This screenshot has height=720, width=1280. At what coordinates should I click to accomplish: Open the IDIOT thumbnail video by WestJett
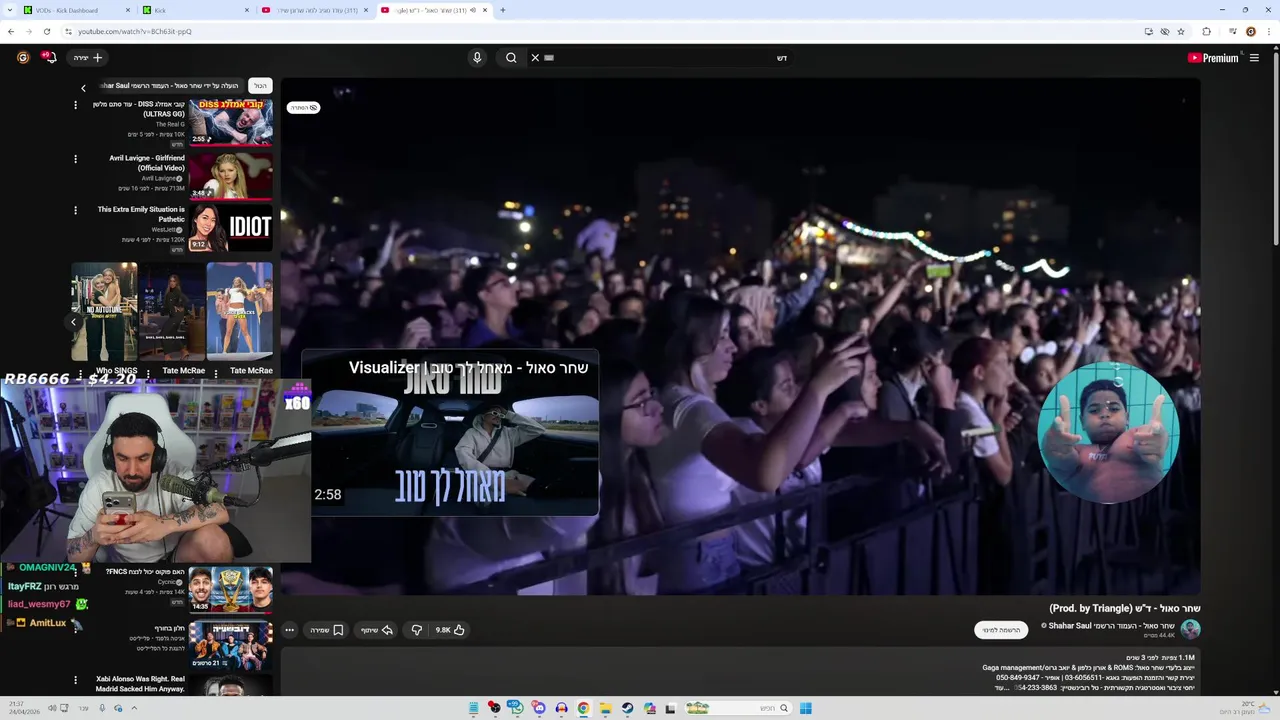(231, 228)
